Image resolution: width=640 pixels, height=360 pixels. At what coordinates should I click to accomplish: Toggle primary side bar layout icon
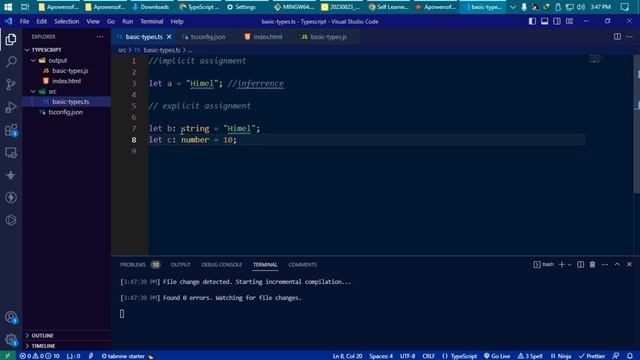click(532, 21)
